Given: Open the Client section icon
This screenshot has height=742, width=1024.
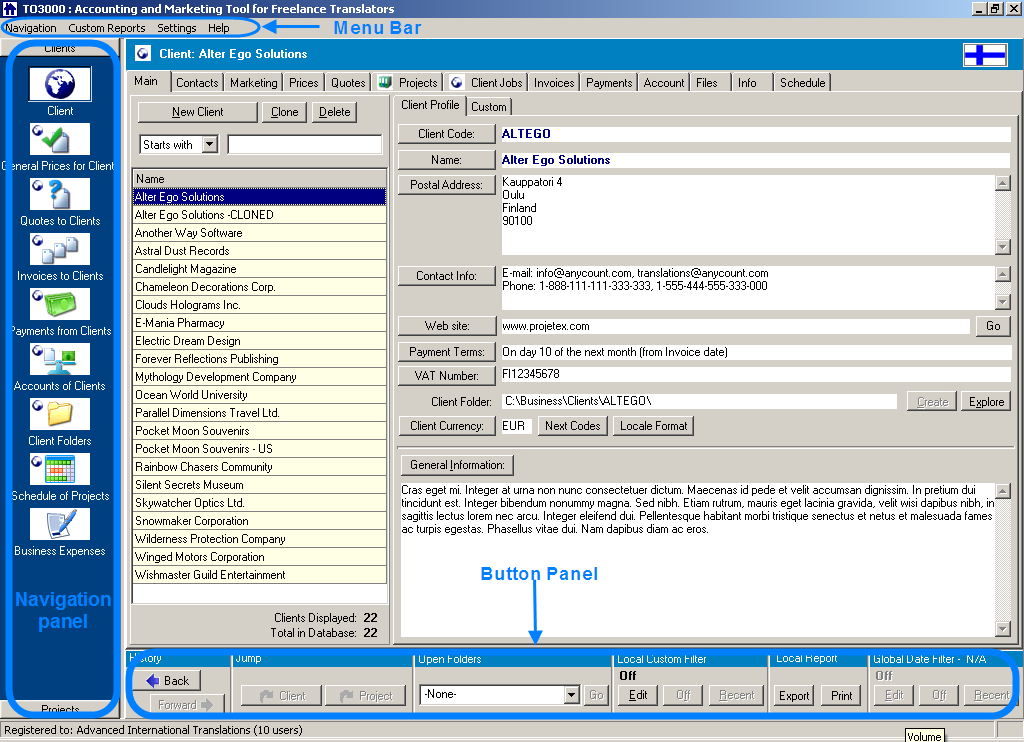Looking at the screenshot, I should (62, 83).
